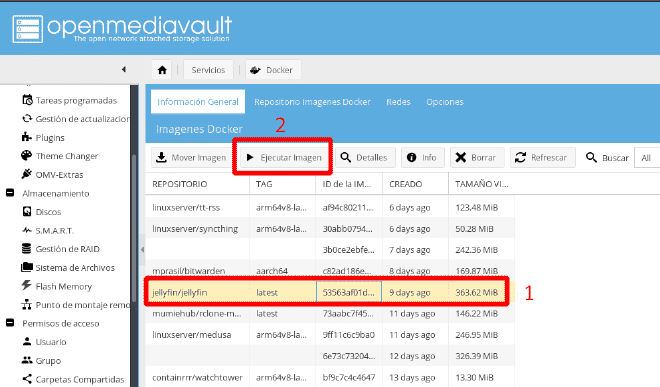Open Tareas programadas in sidebar

76,101
